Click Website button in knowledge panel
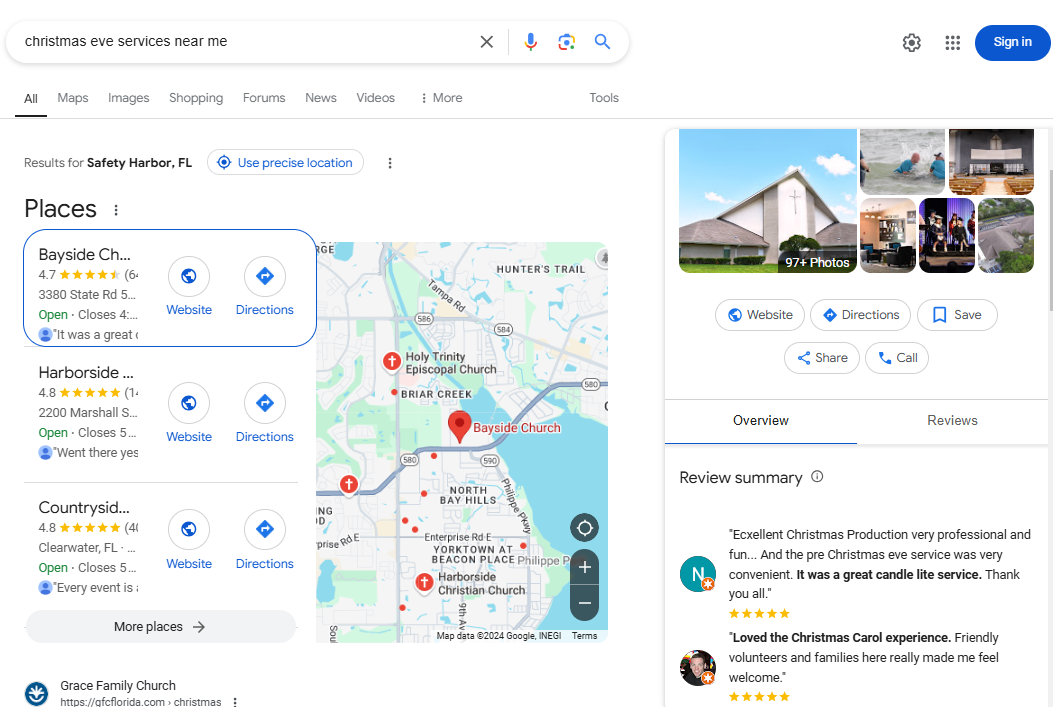 click(x=760, y=315)
